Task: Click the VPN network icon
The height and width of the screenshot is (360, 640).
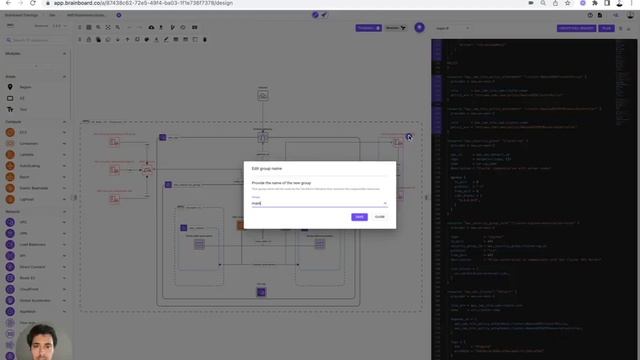Action: 10,233
